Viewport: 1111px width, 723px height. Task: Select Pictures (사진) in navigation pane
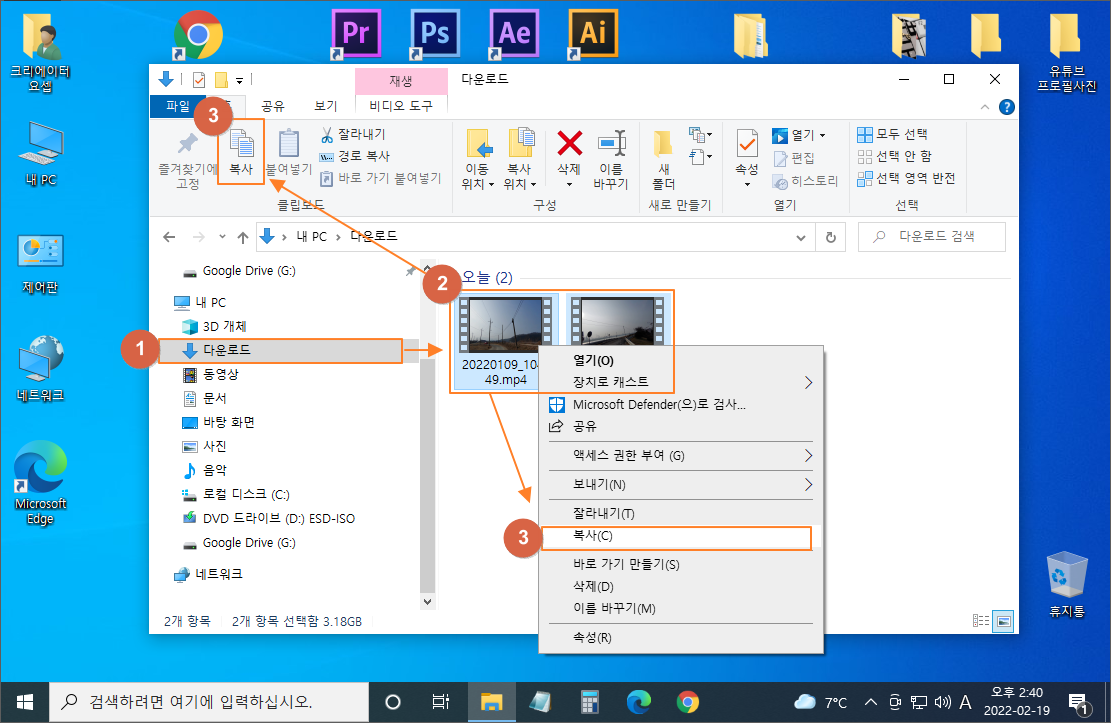205,447
